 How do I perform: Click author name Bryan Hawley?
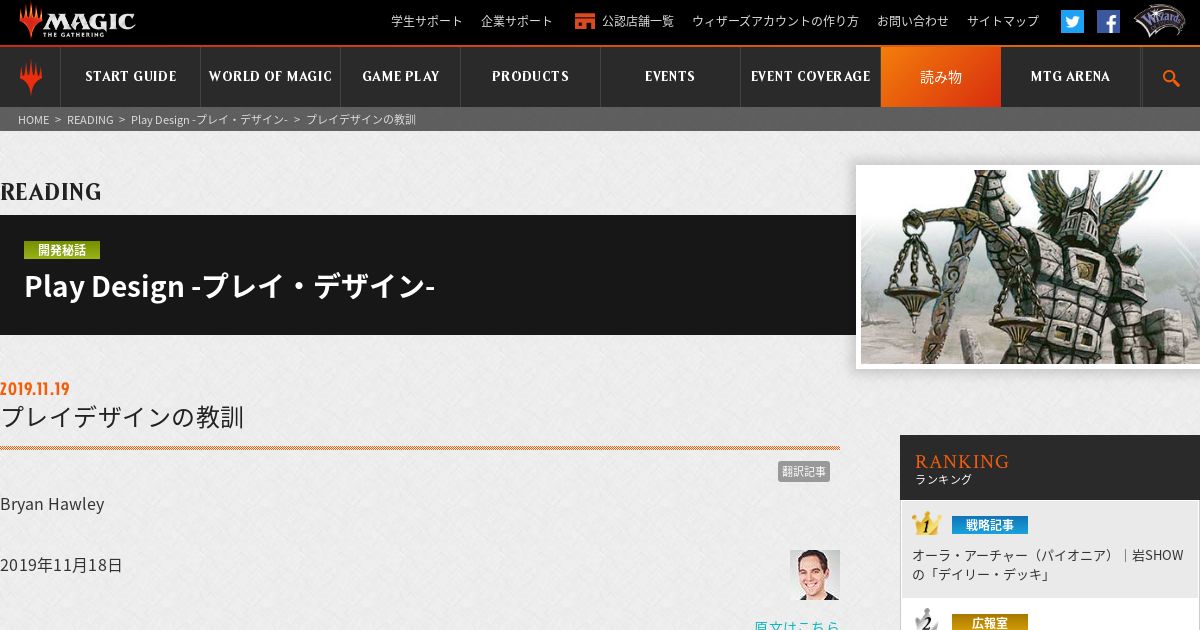[52, 504]
